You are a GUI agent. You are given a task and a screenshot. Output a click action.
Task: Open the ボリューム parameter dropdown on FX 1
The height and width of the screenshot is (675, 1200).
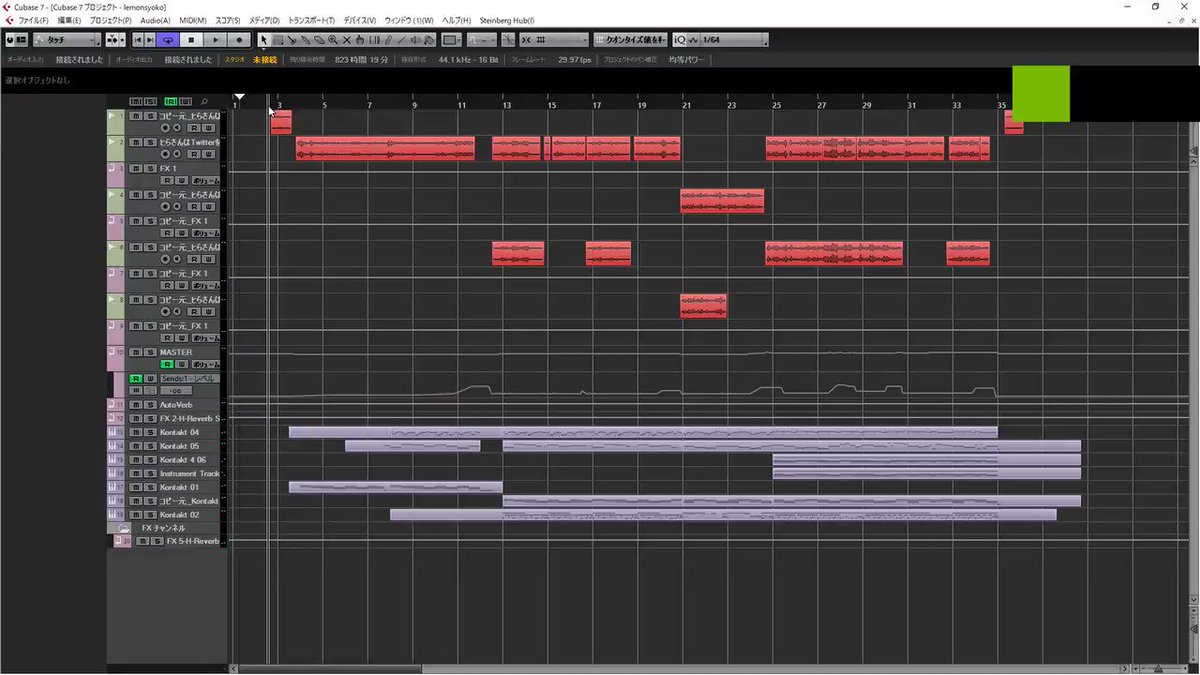point(206,181)
